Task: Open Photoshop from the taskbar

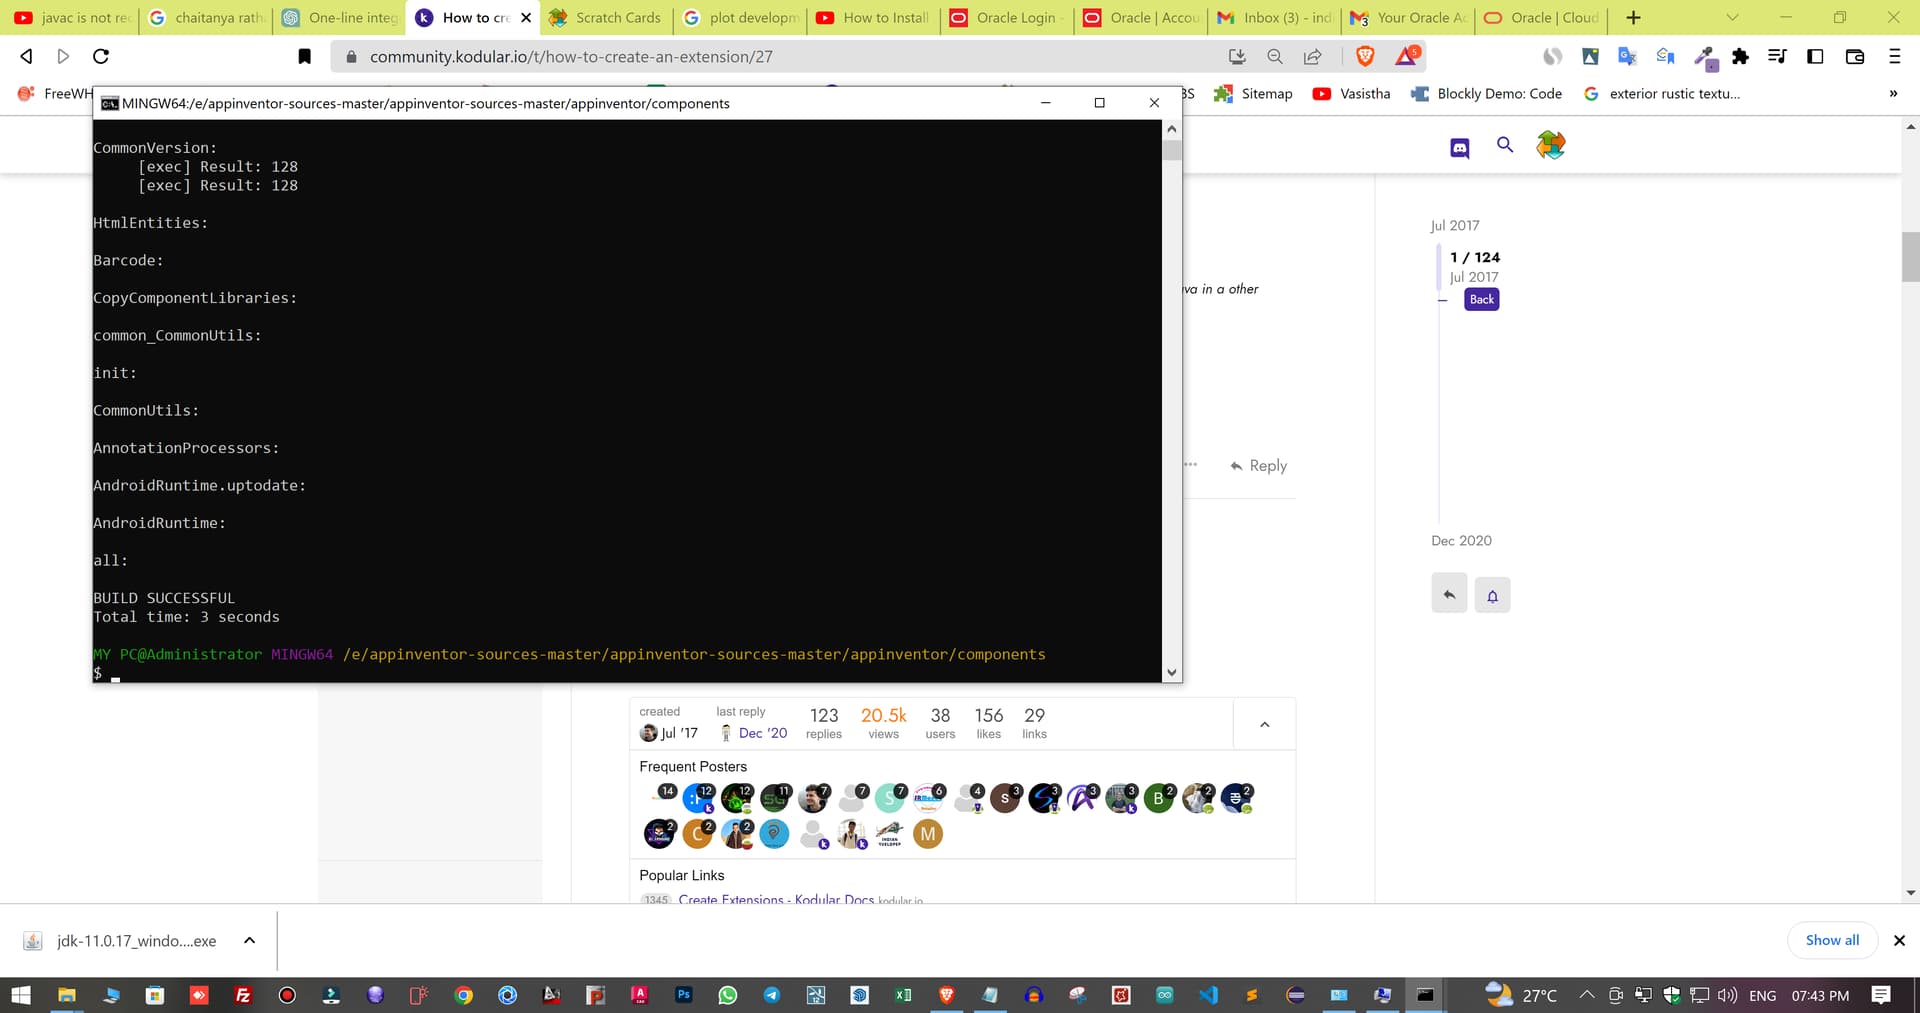Action: coord(683,995)
